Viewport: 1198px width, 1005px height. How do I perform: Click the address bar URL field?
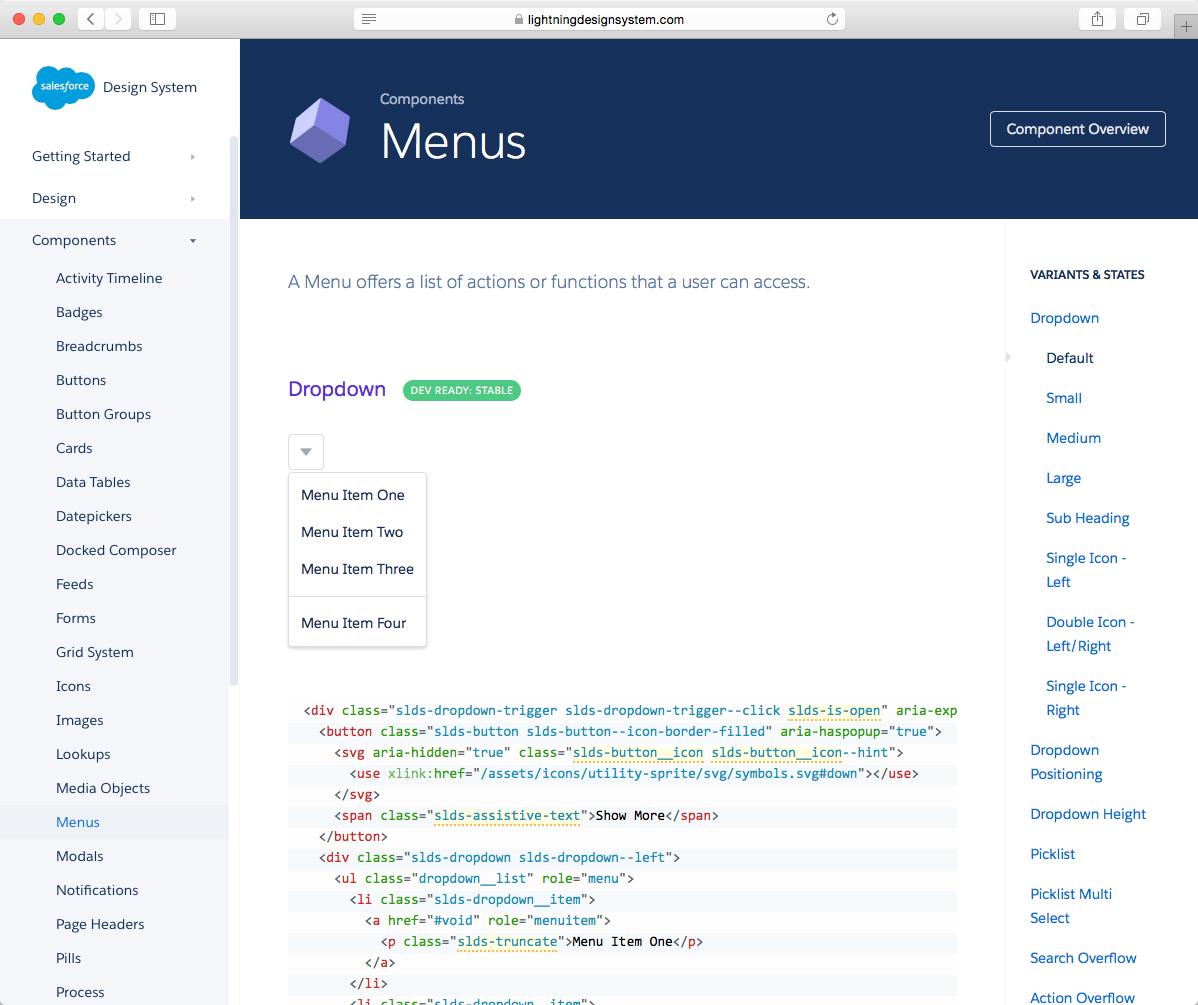pos(600,19)
